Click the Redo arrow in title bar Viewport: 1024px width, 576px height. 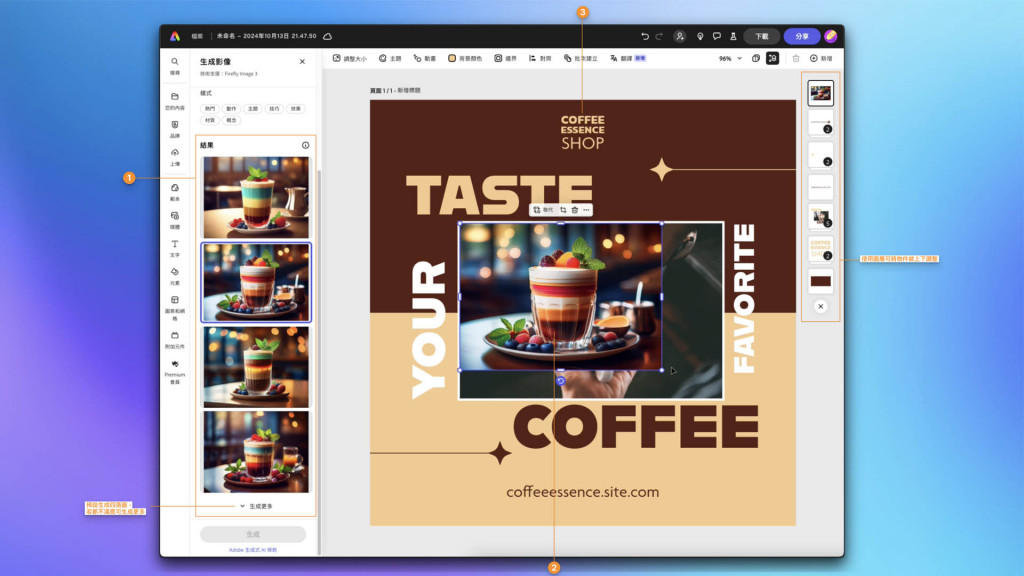point(659,36)
